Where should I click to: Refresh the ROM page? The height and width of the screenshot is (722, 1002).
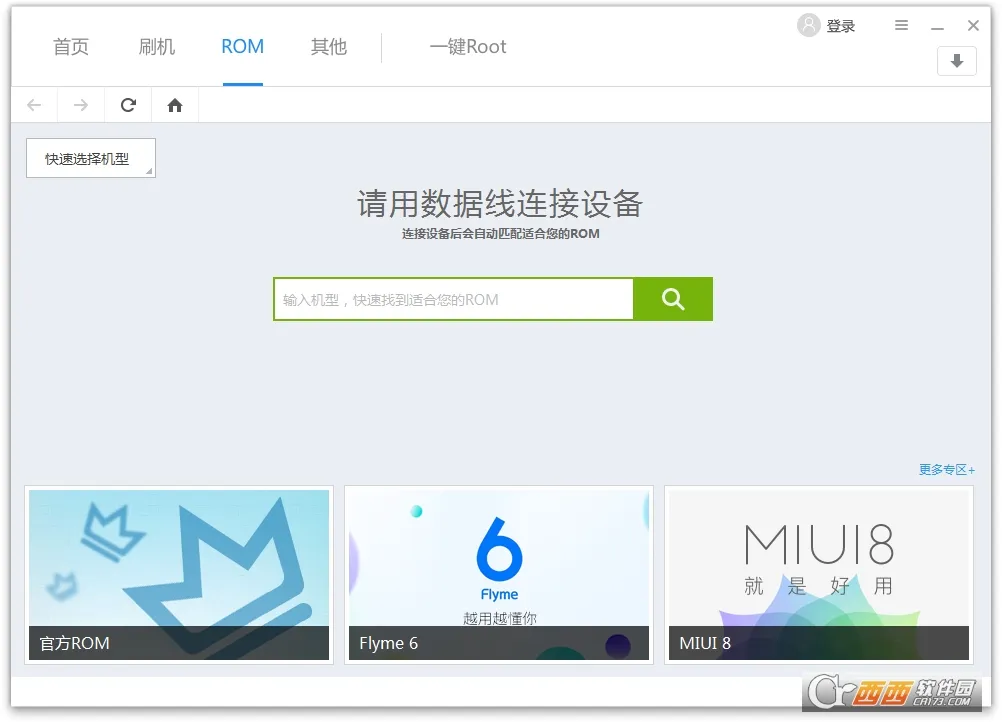(x=128, y=105)
